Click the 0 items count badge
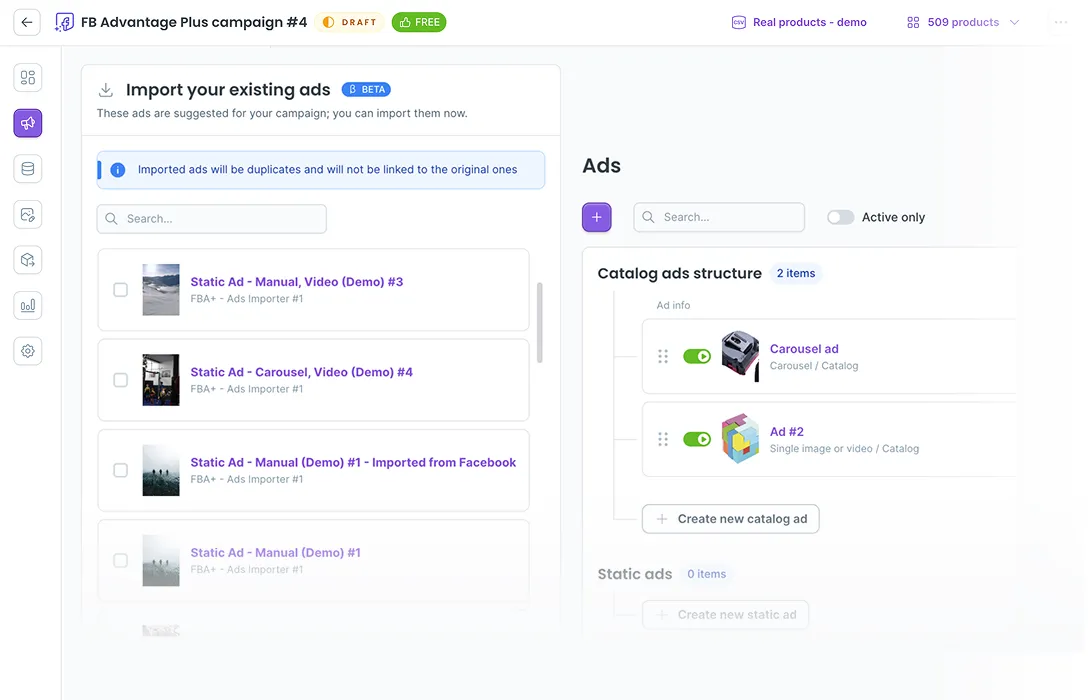The height and width of the screenshot is (700, 1088). tap(706, 574)
